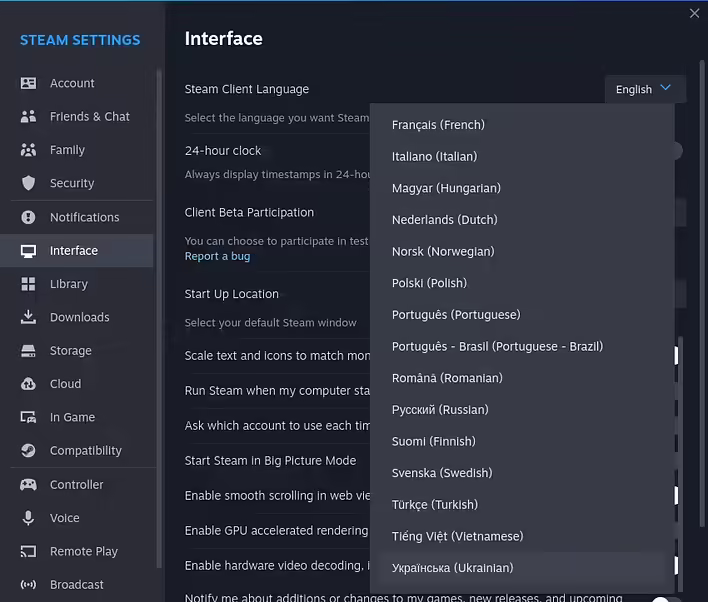Click the Interface monitor icon

pos(28,251)
